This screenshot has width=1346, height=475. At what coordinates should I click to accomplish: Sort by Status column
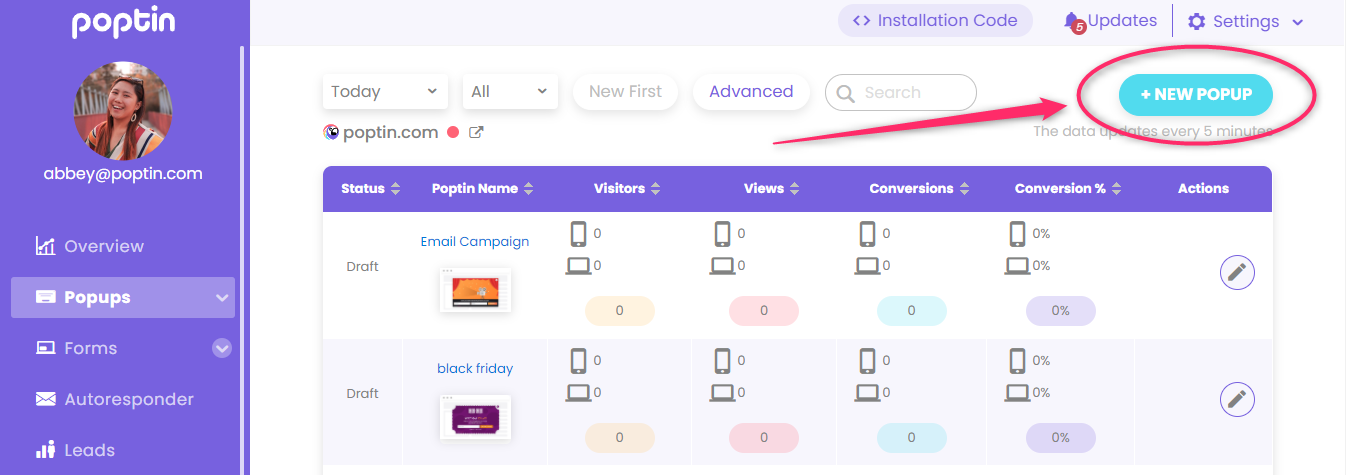point(370,188)
